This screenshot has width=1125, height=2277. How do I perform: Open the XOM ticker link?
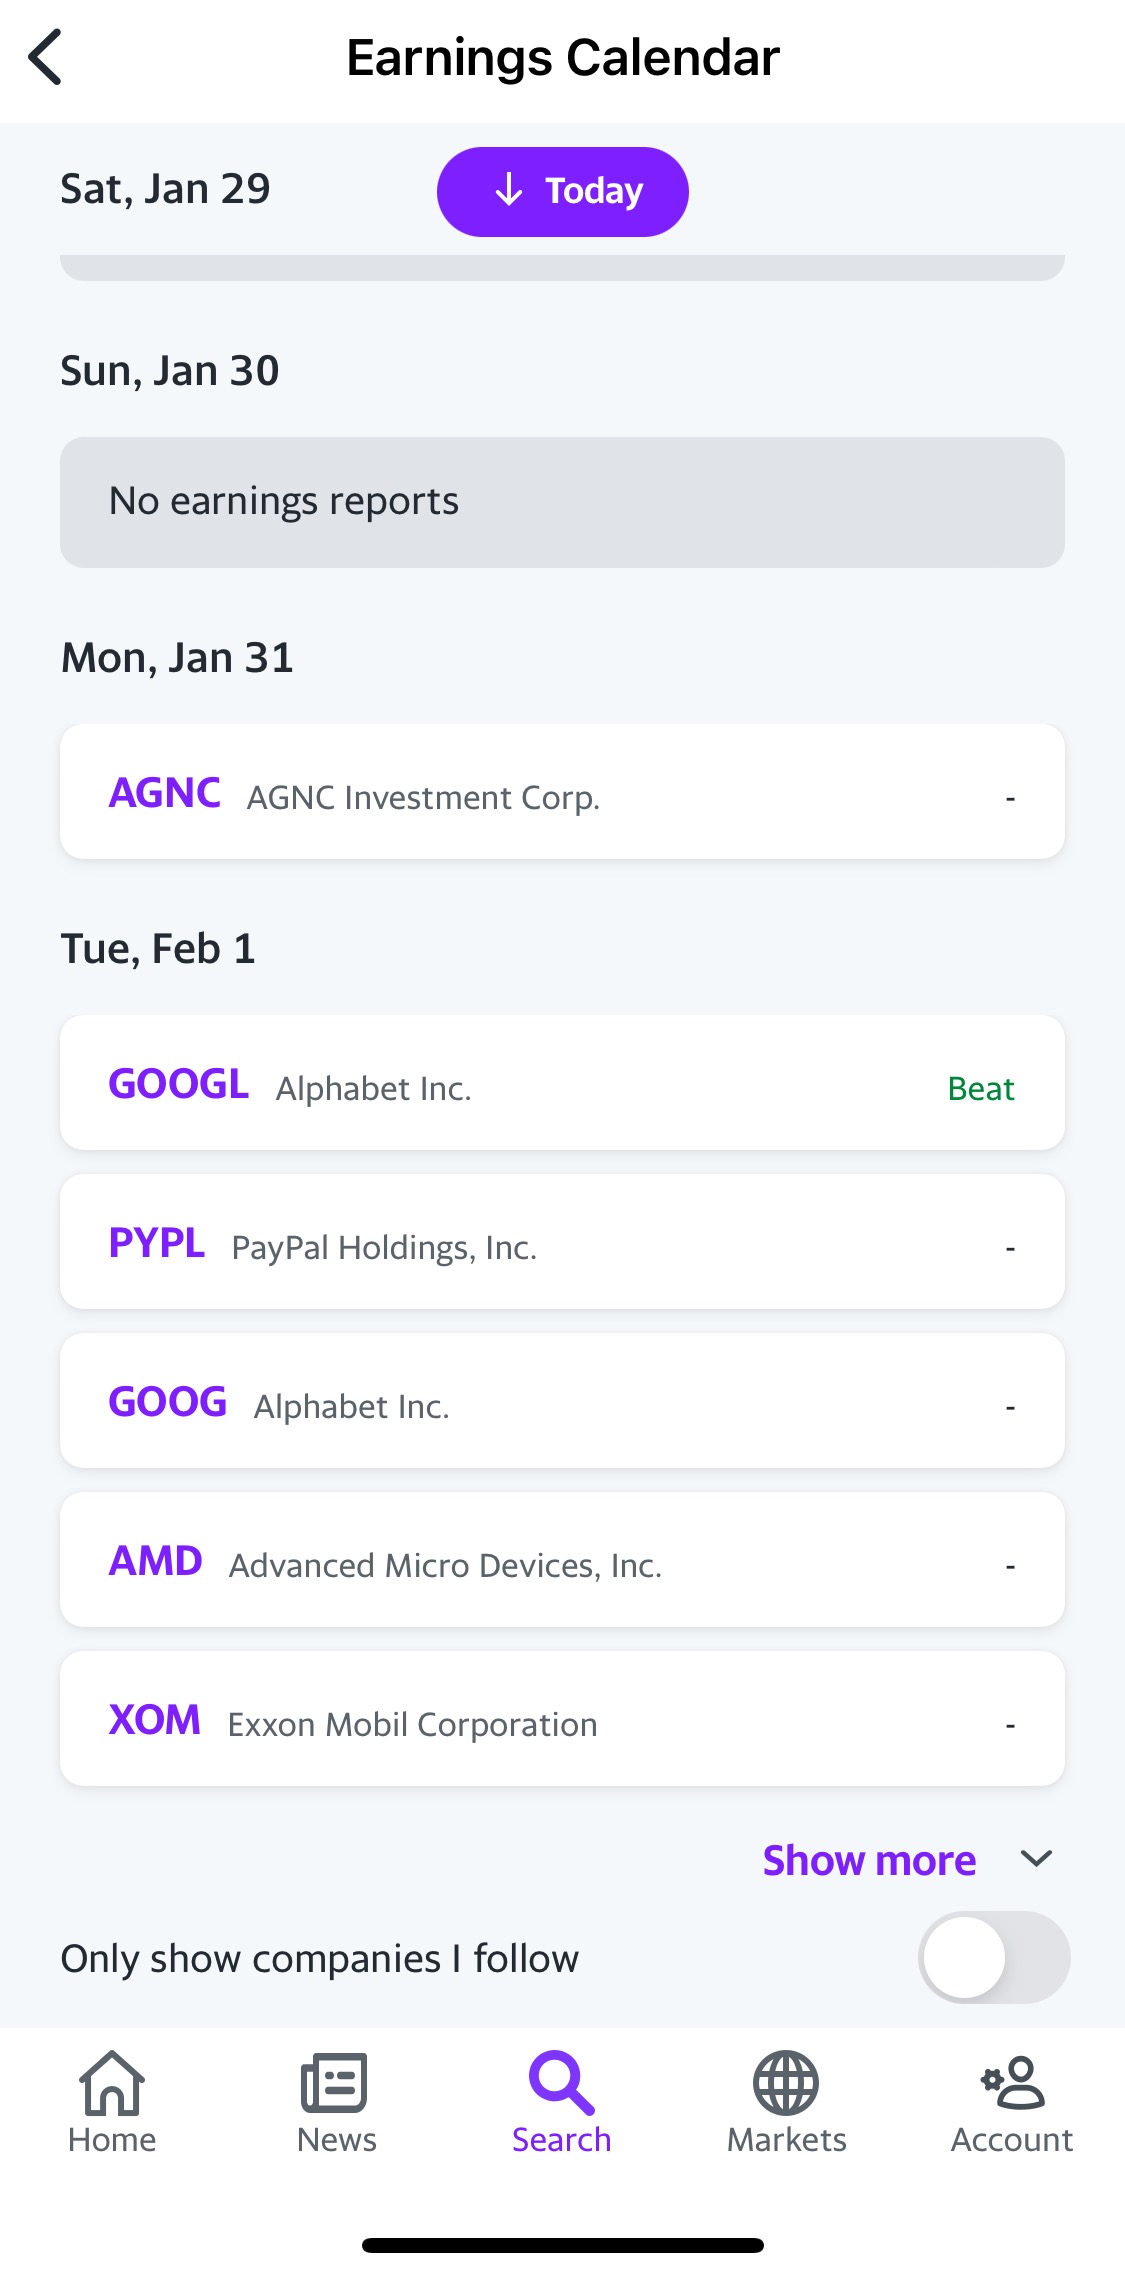[155, 1720]
